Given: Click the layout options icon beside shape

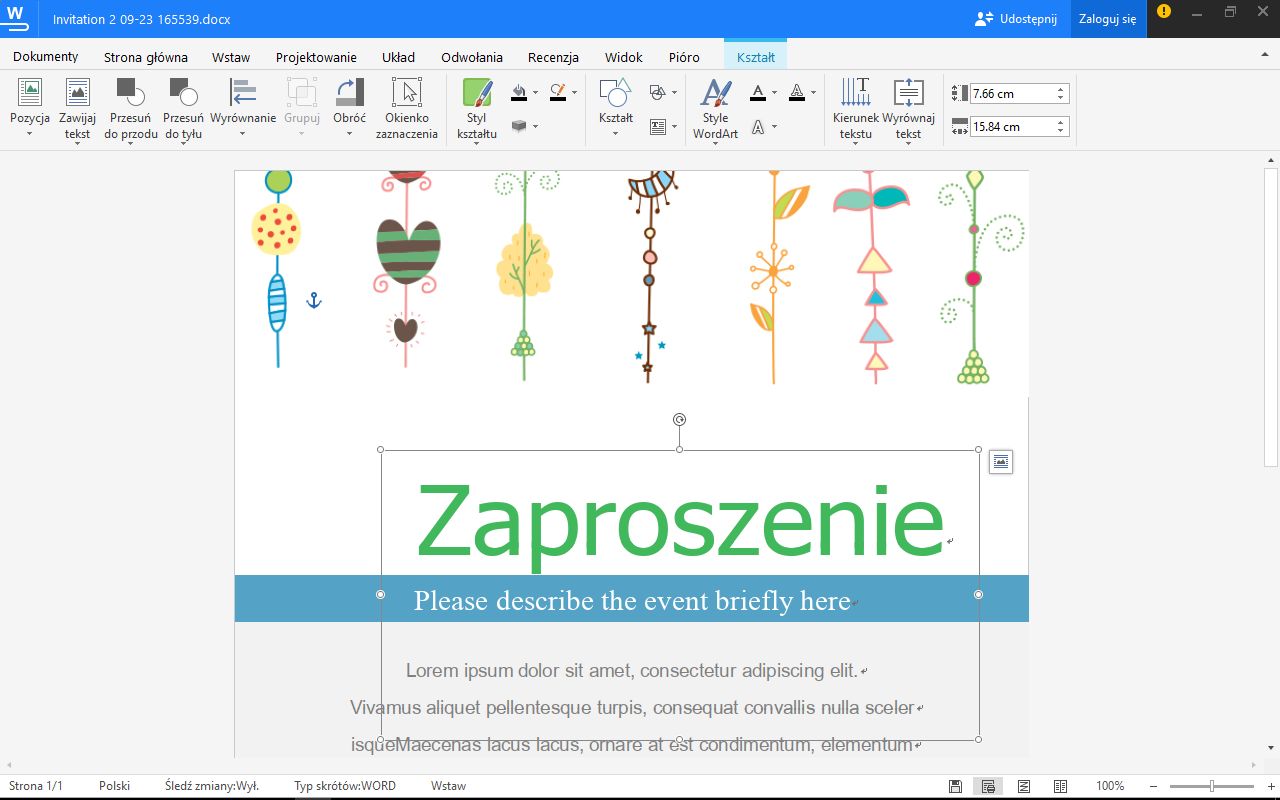Looking at the screenshot, I should coord(1001,461).
